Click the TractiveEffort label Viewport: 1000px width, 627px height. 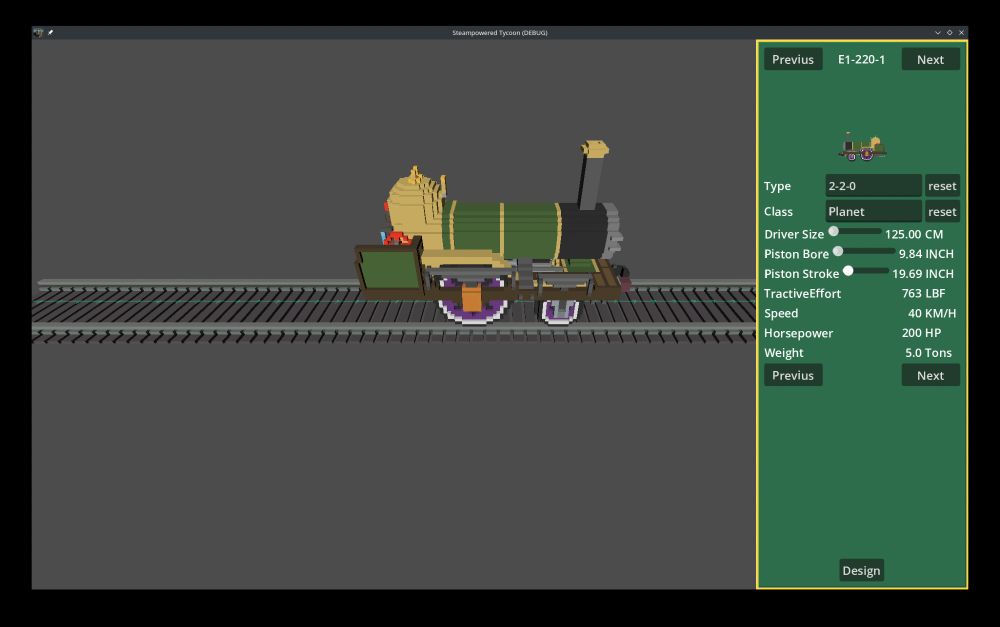[x=802, y=293]
